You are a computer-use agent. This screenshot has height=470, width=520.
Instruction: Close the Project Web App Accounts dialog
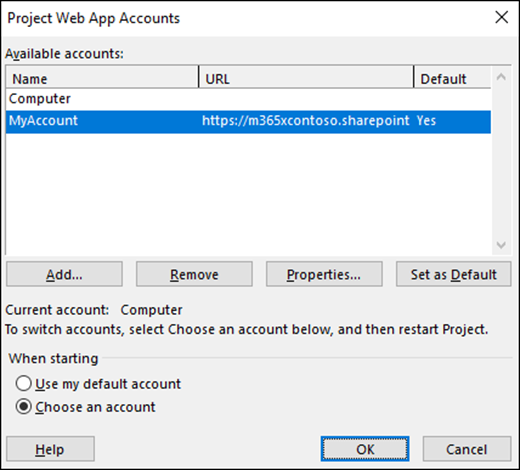502,17
